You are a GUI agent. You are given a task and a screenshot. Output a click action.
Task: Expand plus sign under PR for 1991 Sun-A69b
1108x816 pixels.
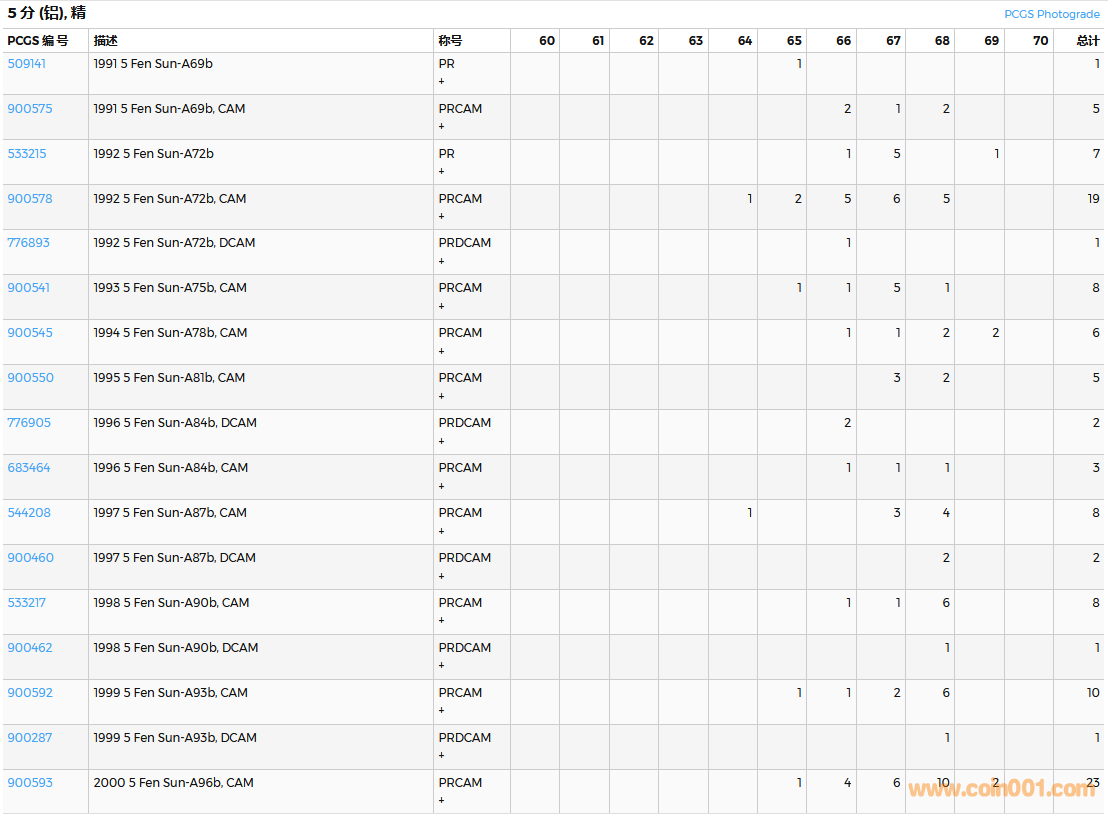tap(441, 81)
